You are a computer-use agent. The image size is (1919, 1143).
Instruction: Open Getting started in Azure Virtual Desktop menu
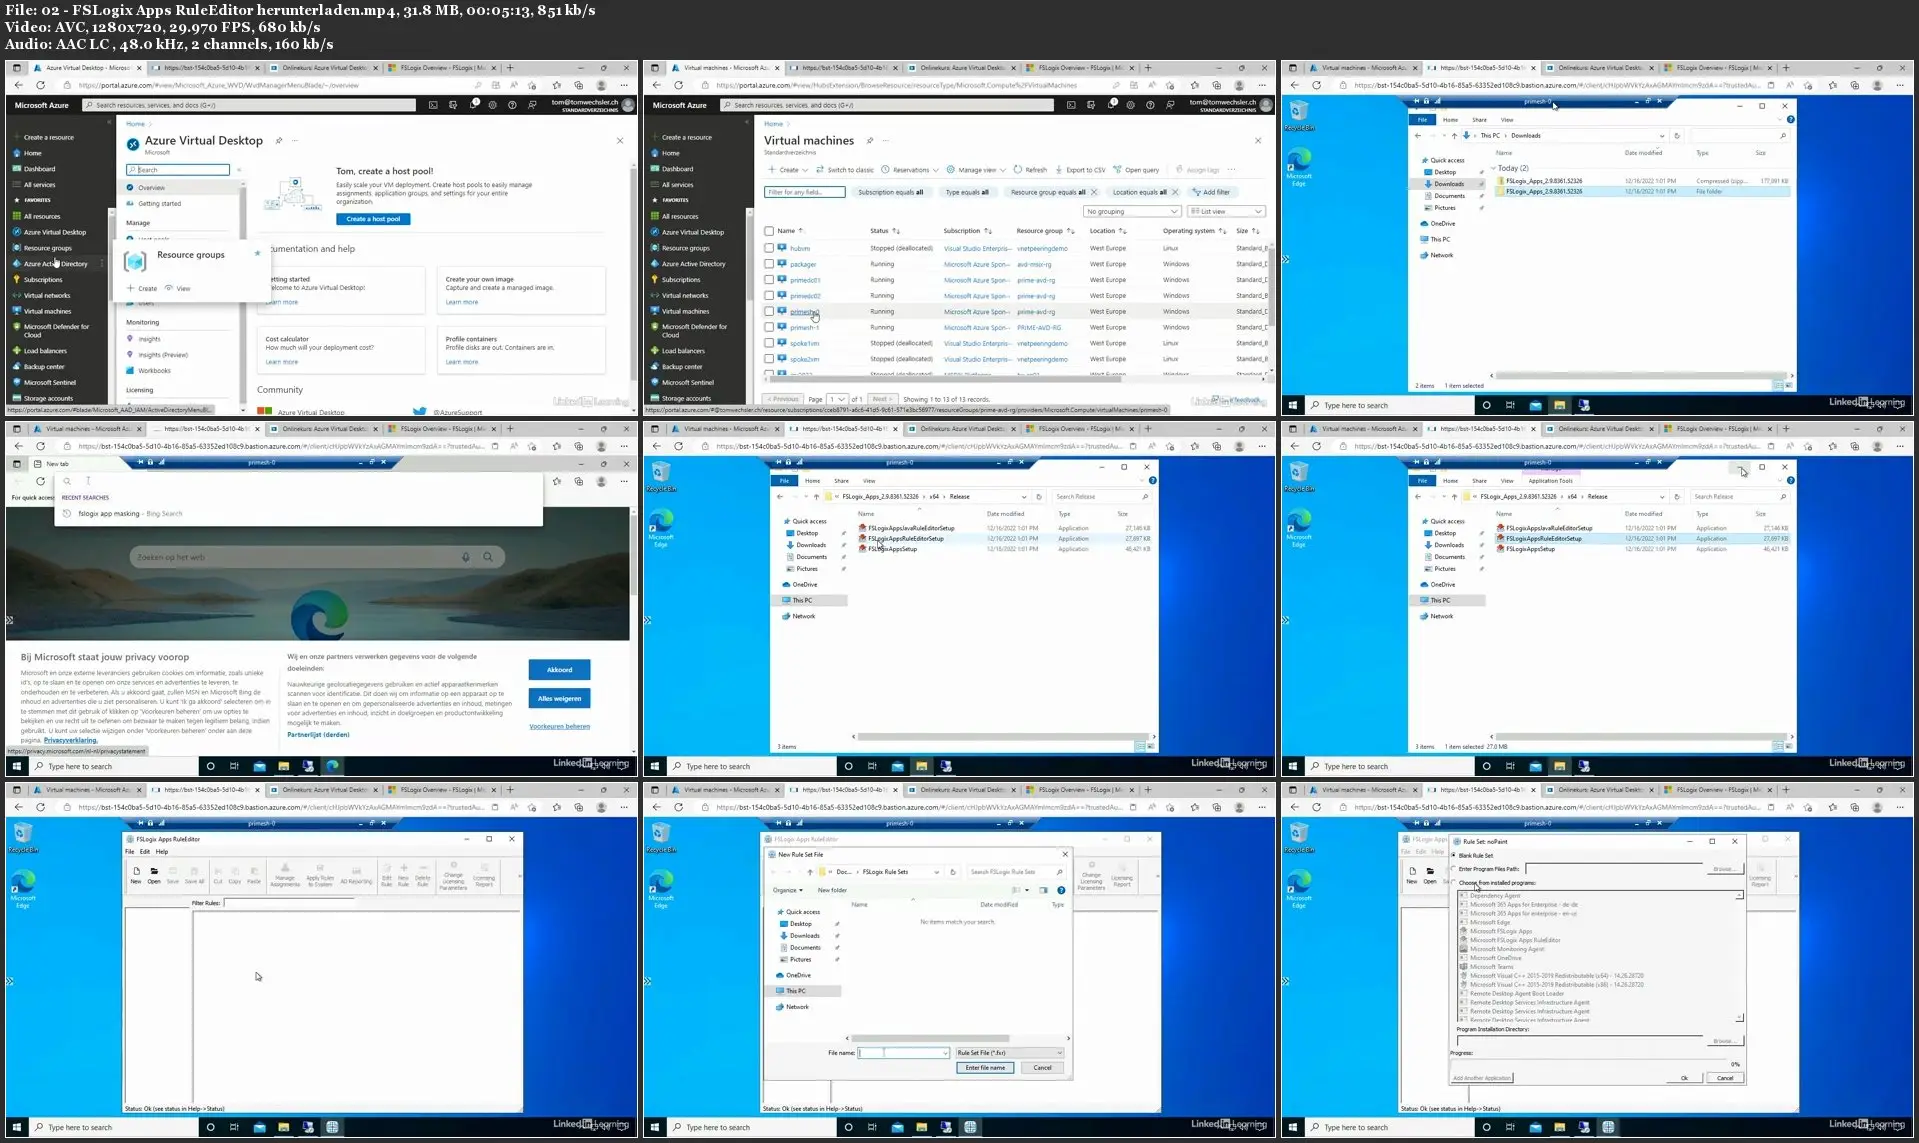(x=160, y=204)
